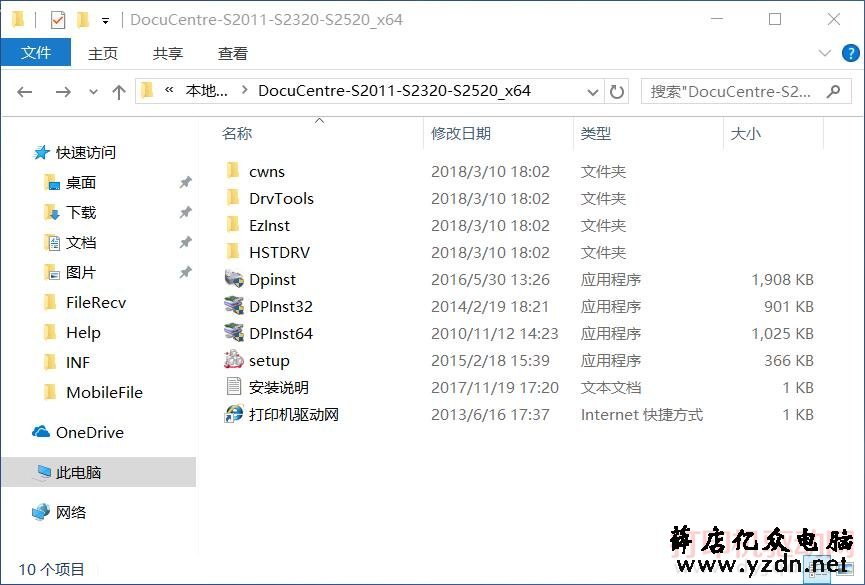Viewport: 865px width, 585px height.
Task: Click the OneDrive cloud icon
Action: point(41,432)
